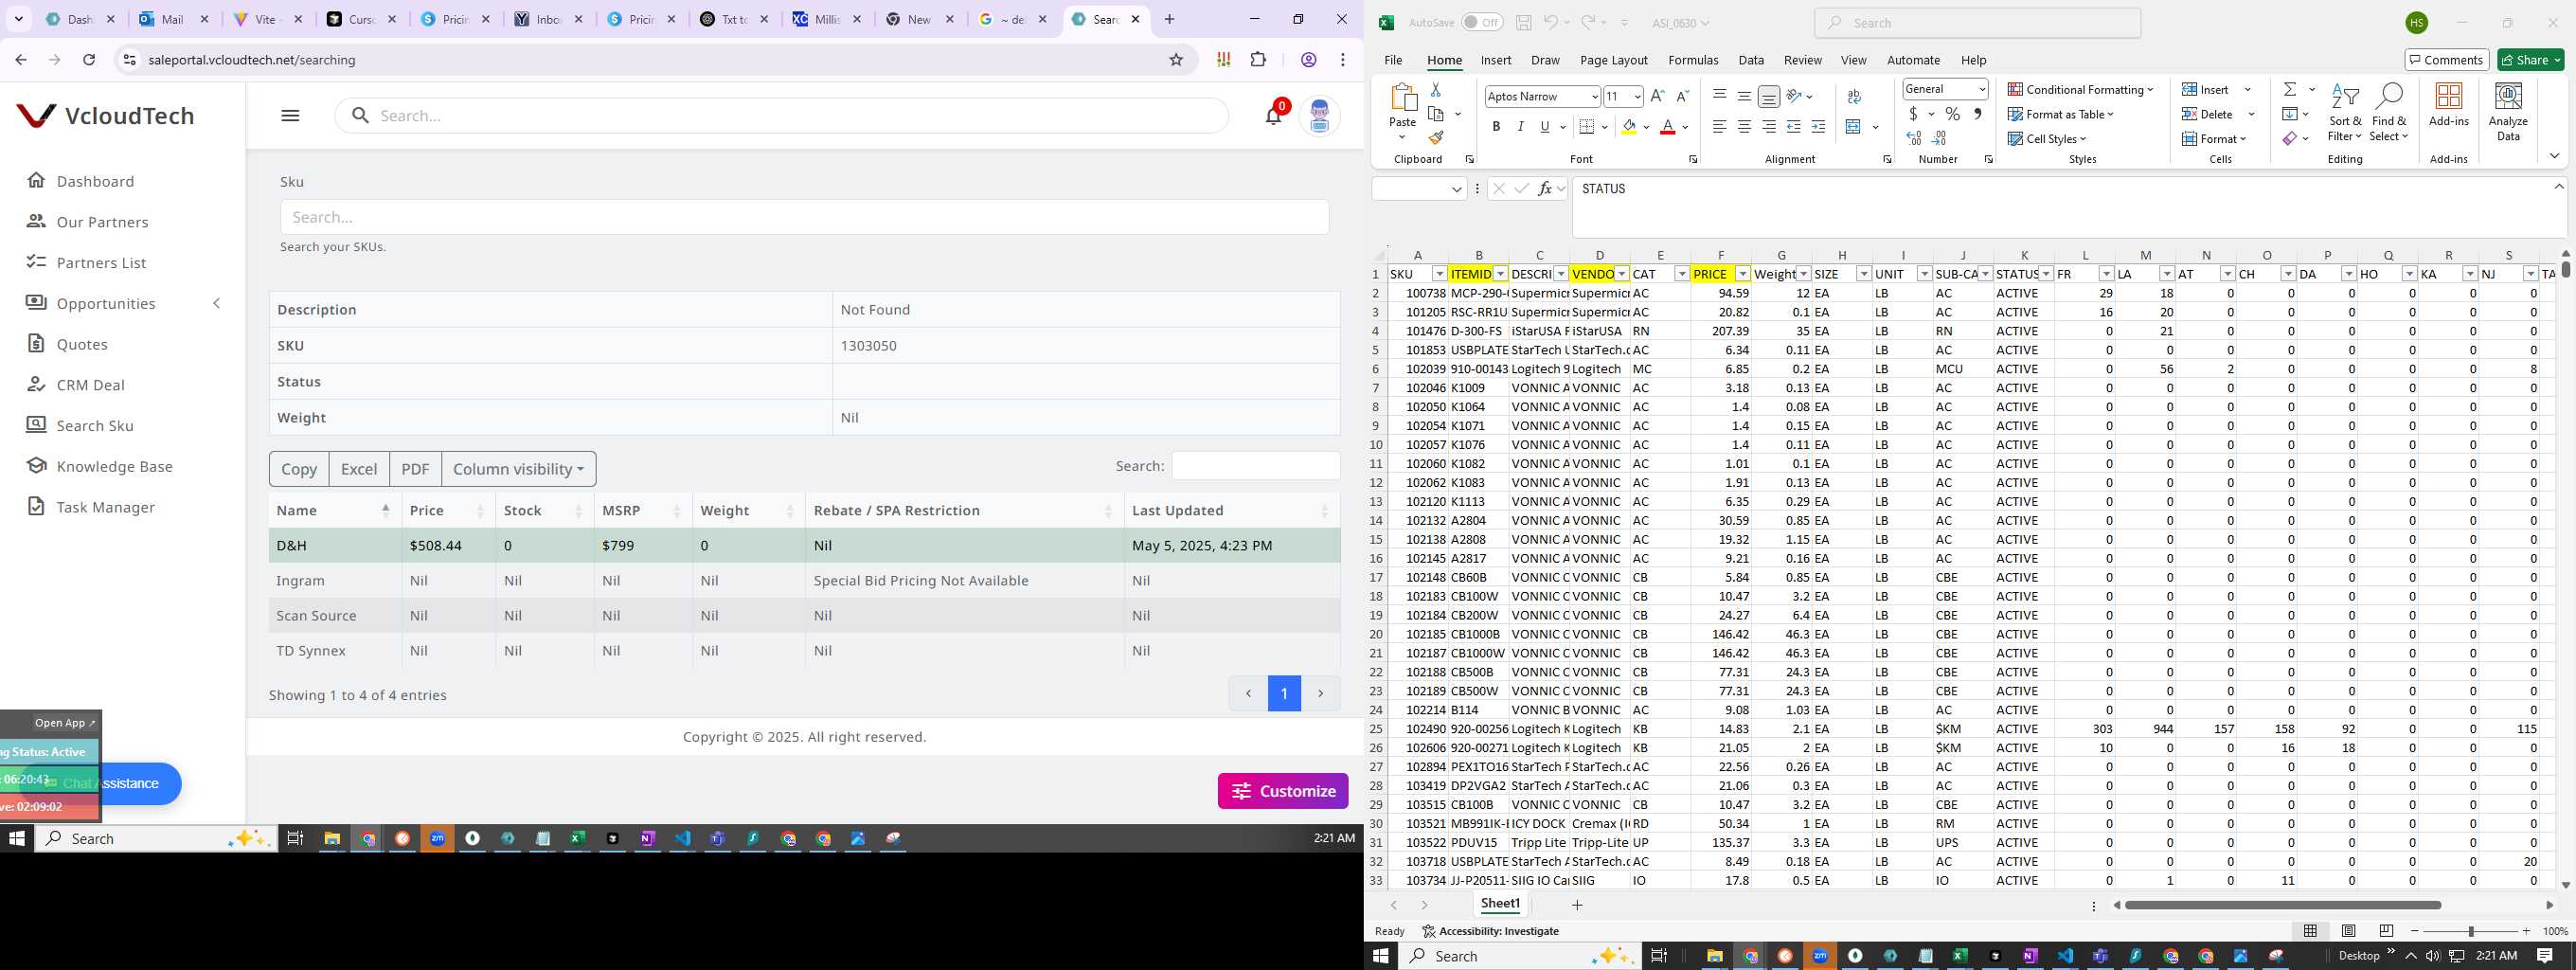The image size is (2576, 970).
Task: Expand the Opportunities sidebar chevron
Action: click(217, 303)
